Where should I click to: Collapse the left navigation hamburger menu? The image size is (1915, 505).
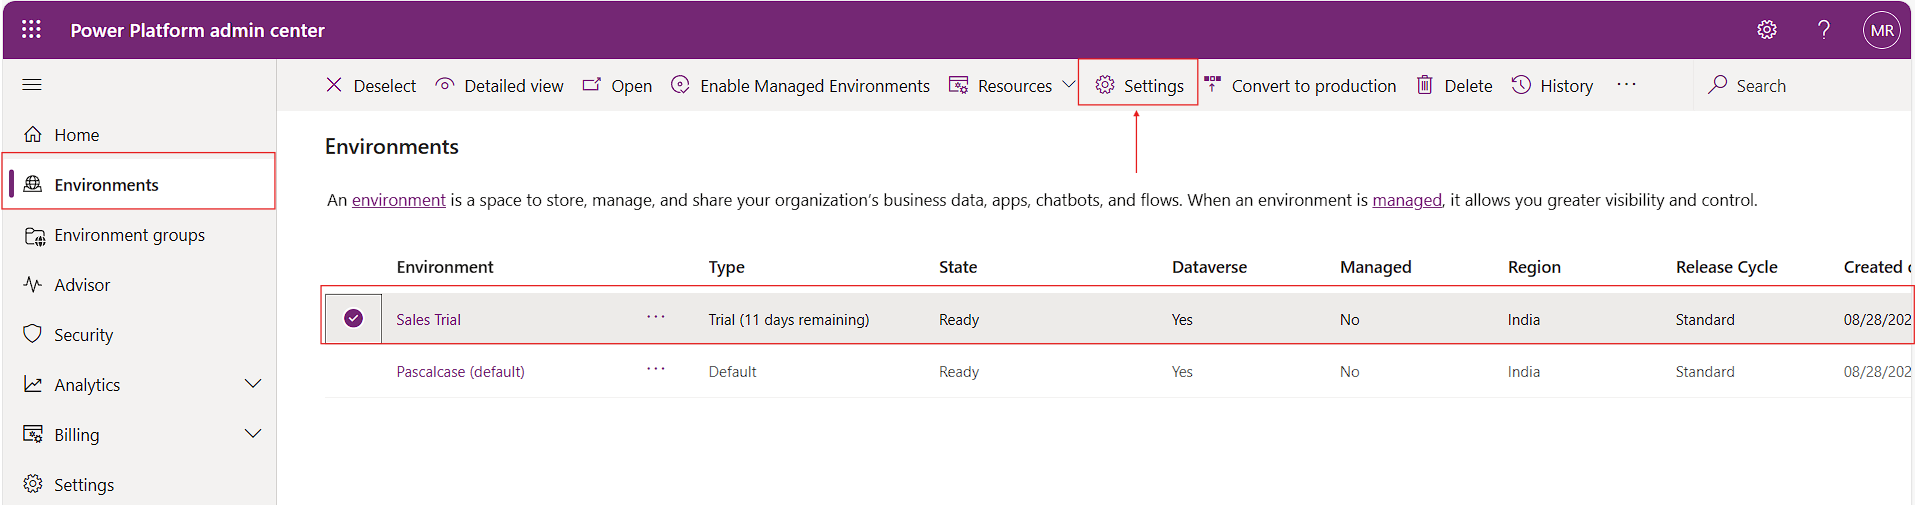(x=32, y=85)
